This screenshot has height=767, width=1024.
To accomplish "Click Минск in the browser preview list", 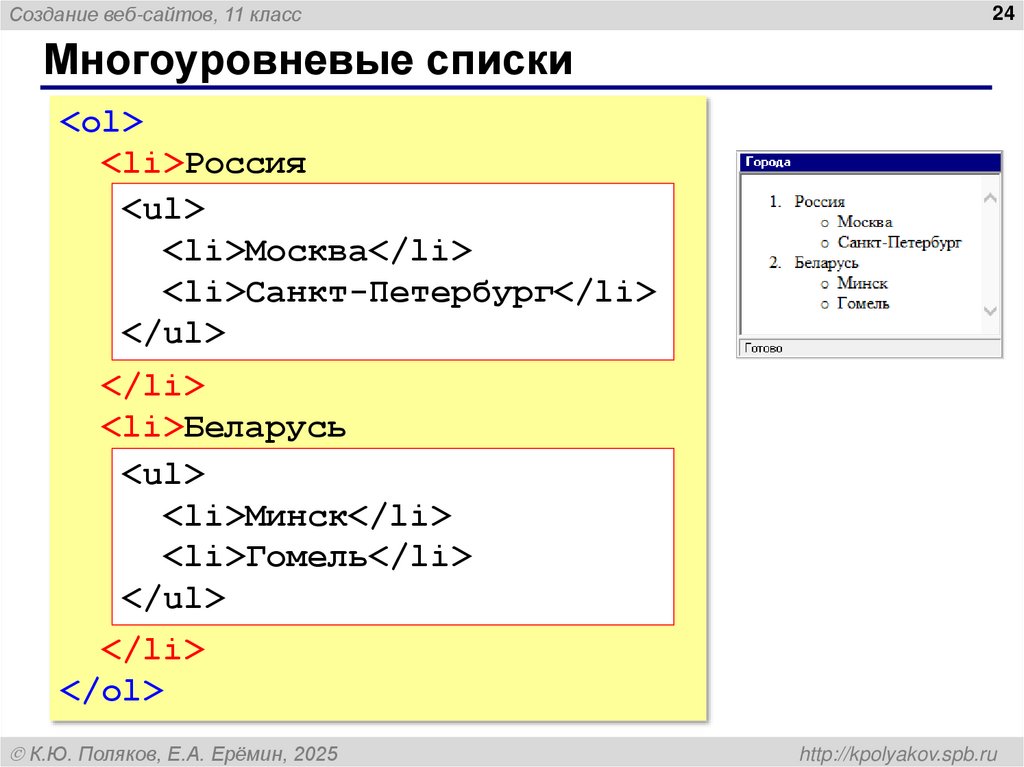I will click(x=862, y=283).
